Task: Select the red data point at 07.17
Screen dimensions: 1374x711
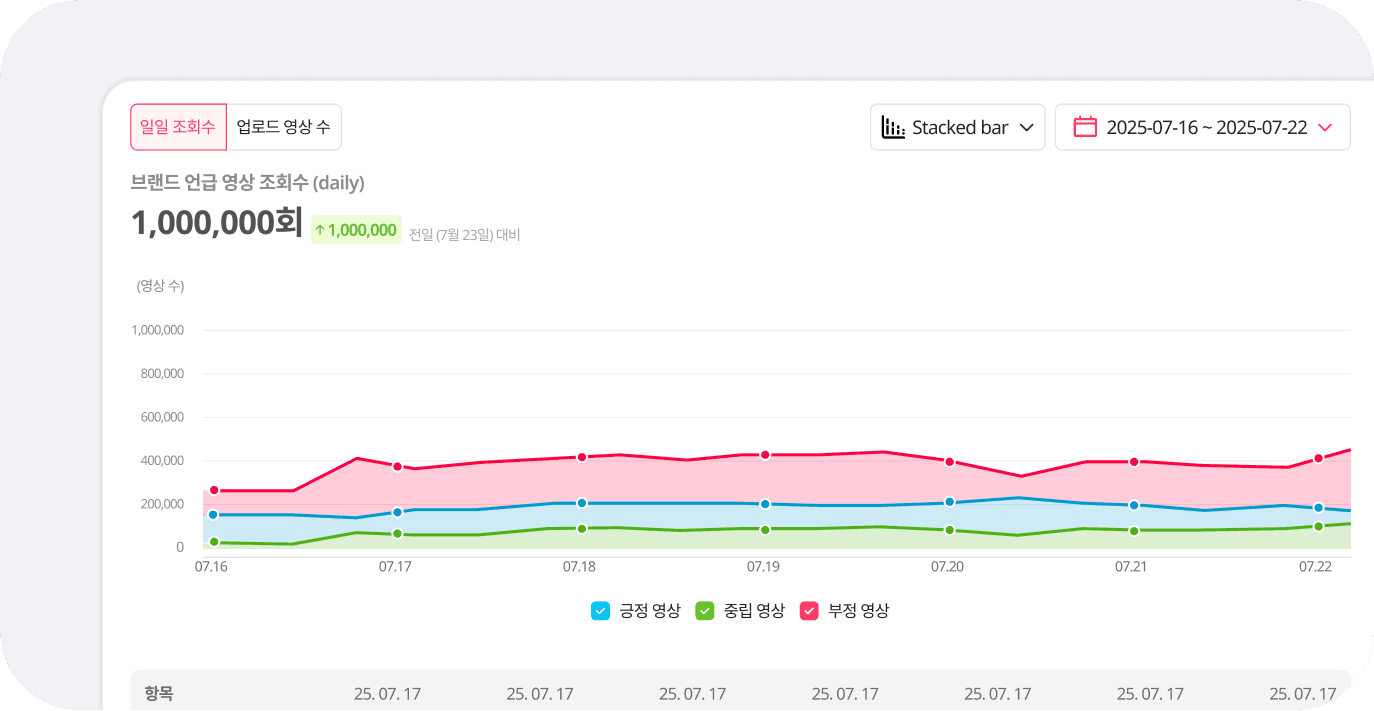Action: pyautogui.click(x=397, y=467)
